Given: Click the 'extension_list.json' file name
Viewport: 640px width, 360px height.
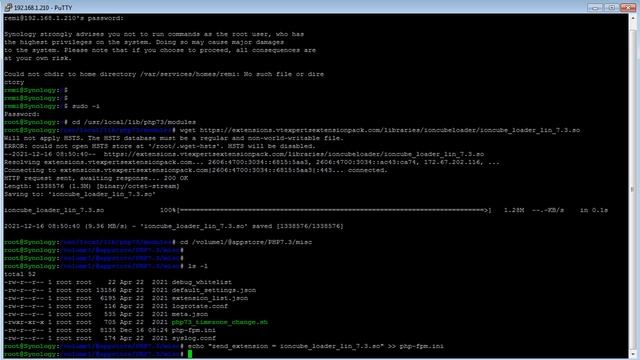Looking at the screenshot, I should coord(210,298).
